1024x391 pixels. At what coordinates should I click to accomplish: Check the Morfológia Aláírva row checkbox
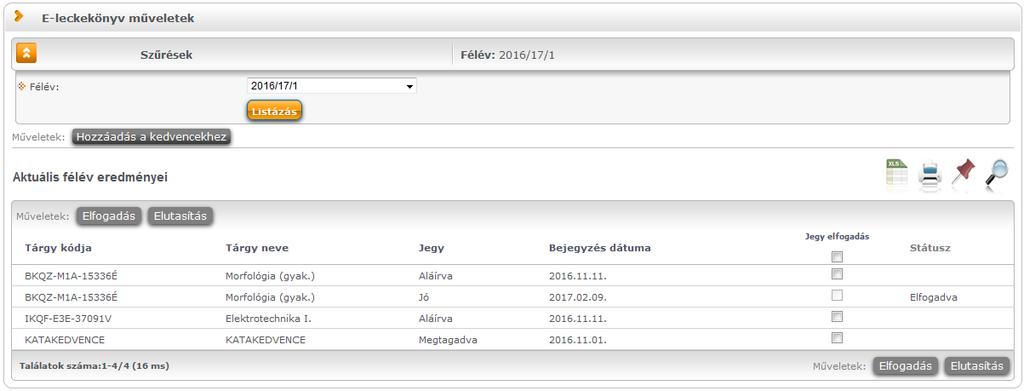tap(837, 274)
